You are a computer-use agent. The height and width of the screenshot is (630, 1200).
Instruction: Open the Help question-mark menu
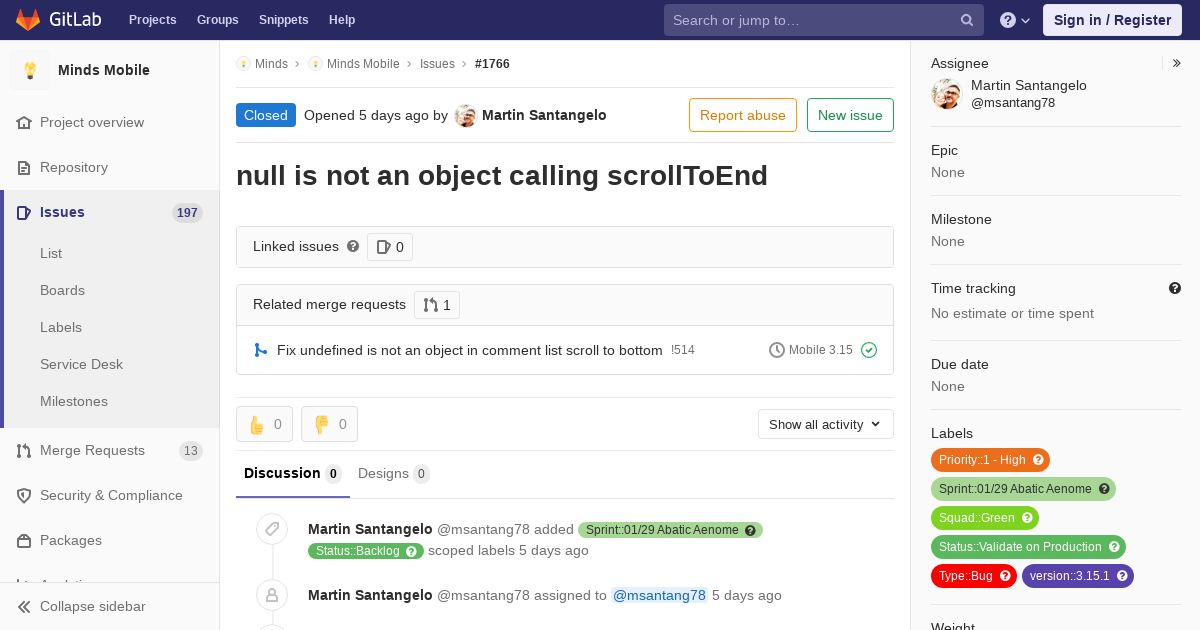pos(1015,20)
